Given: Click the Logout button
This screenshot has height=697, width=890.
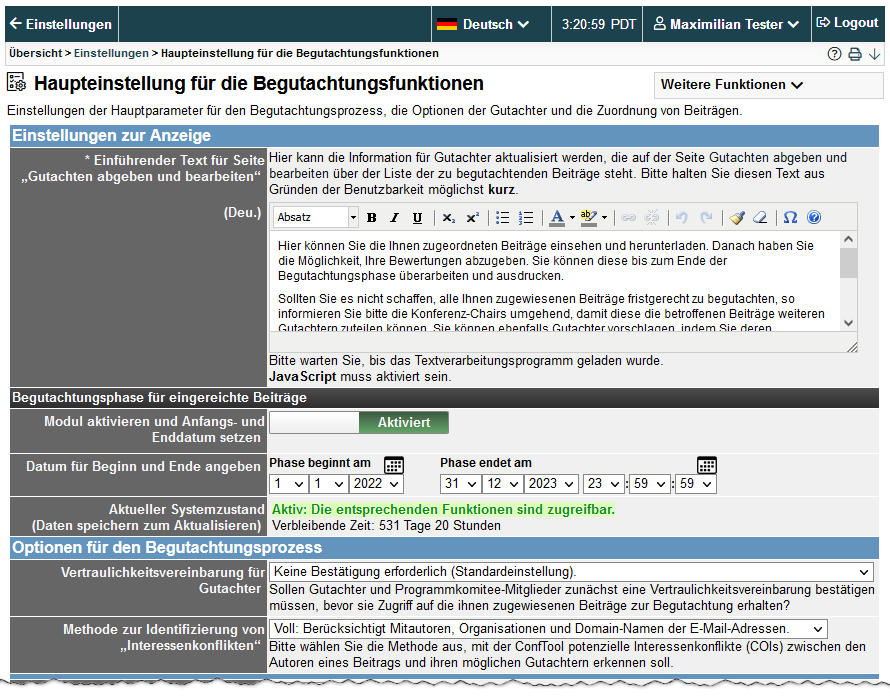Looking at the screenshot, I should point(847,23).
